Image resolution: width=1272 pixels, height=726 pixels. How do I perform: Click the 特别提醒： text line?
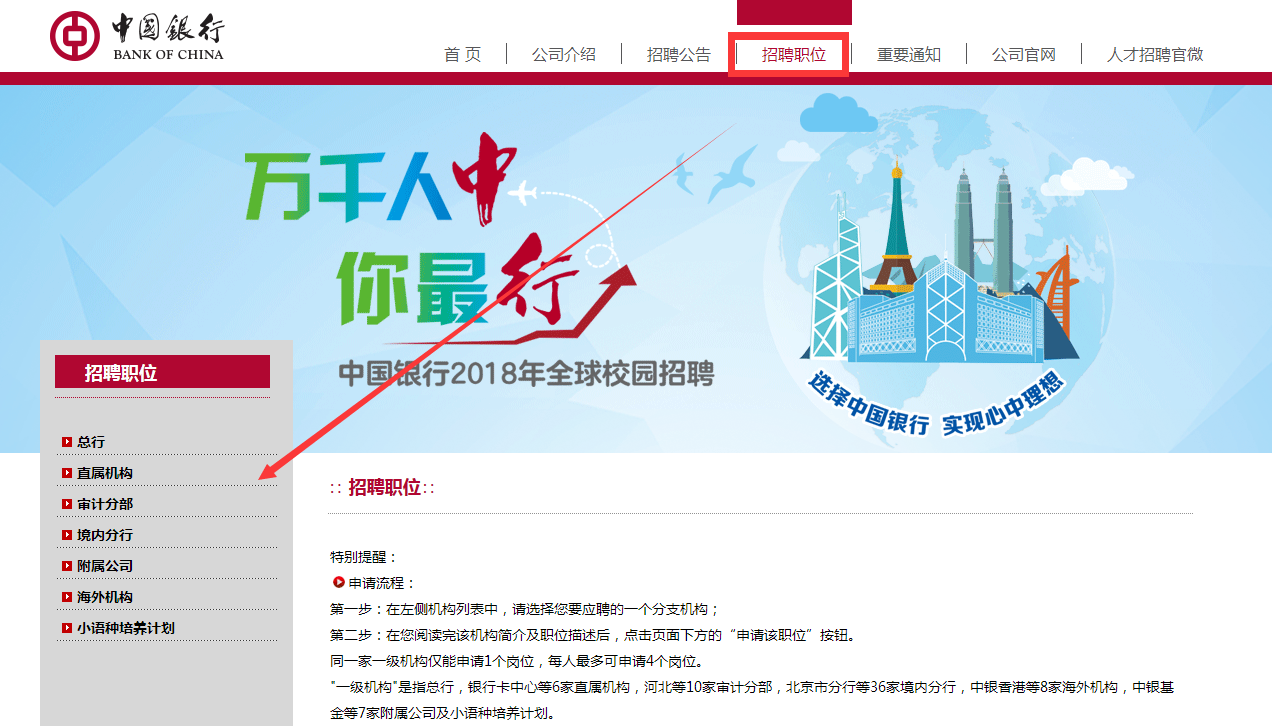(364, 557)
